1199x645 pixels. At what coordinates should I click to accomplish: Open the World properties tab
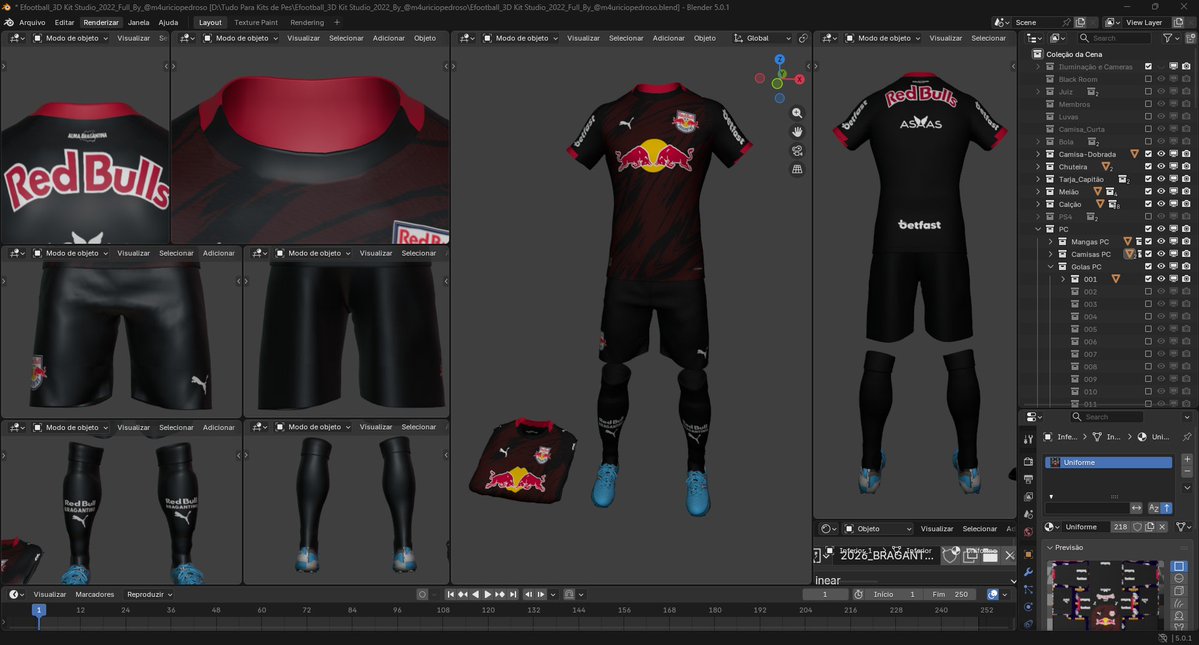coord(1028,532)
